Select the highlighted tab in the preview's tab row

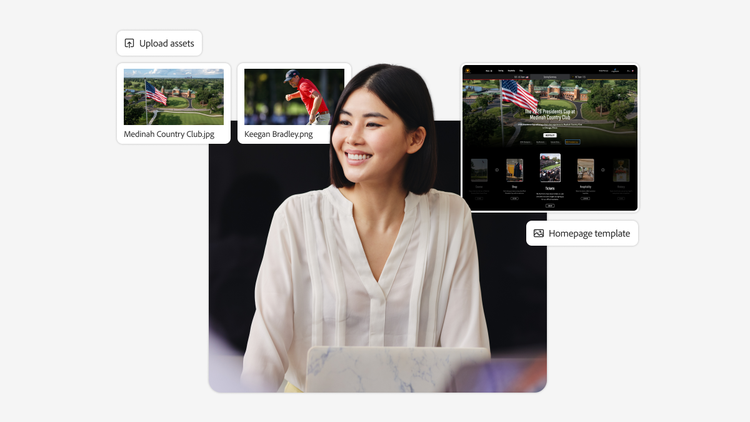click(571, 143)
